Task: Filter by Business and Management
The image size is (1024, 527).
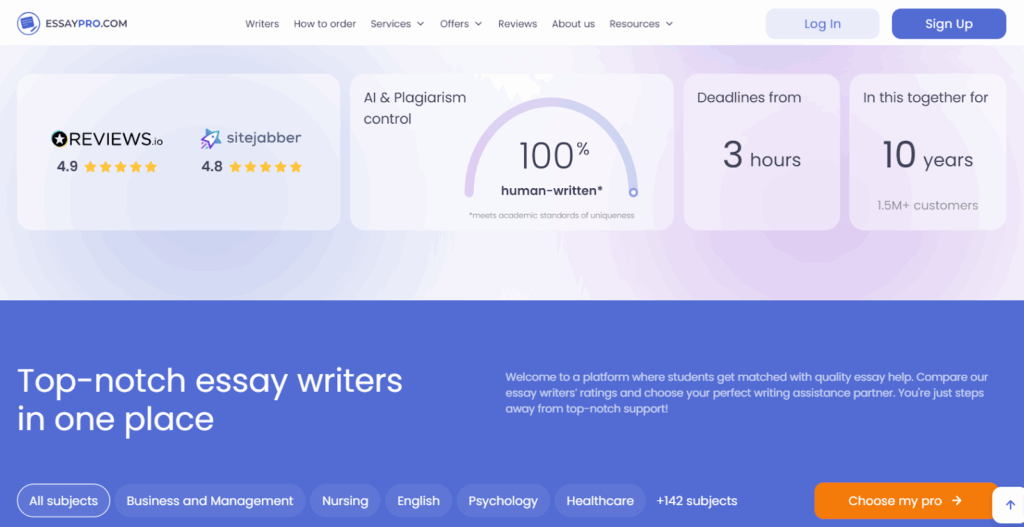Action: point(210,501)
